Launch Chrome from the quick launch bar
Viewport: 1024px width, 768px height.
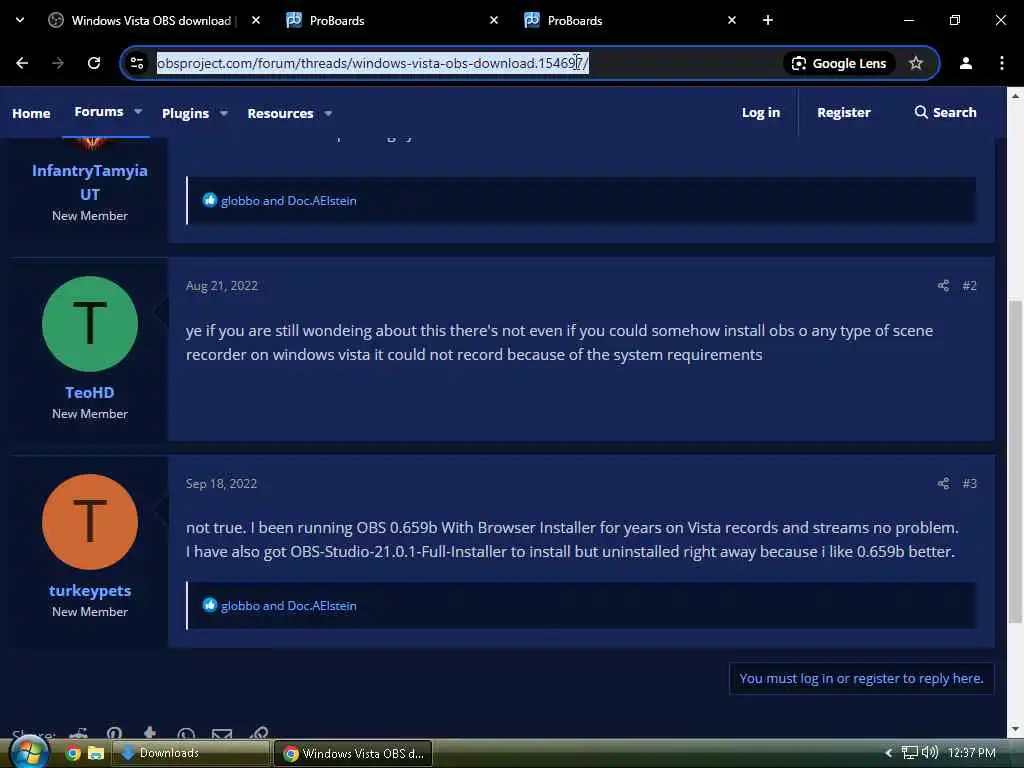(x=72, y=753)
